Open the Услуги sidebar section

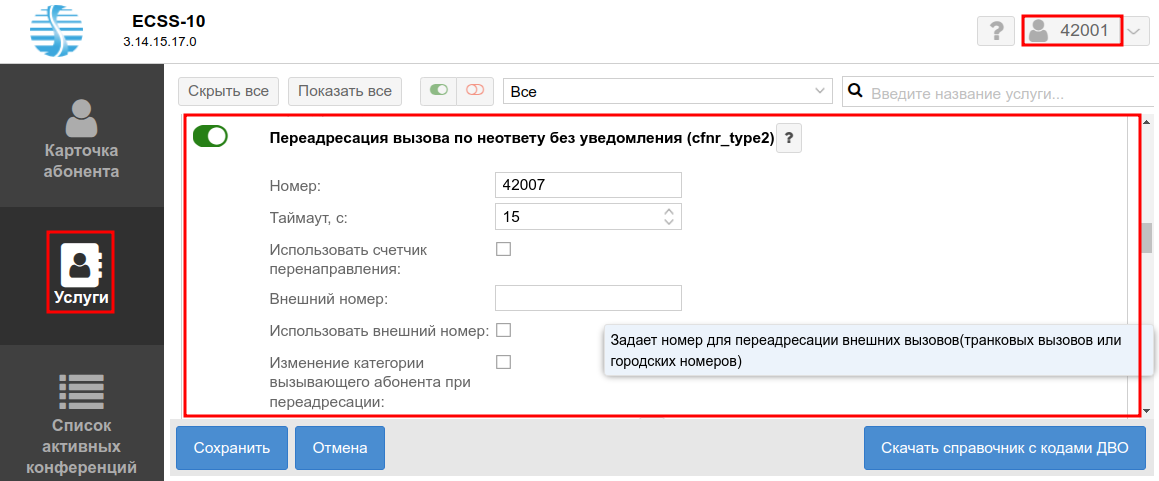pyautogui.click(x=81, y=271)
